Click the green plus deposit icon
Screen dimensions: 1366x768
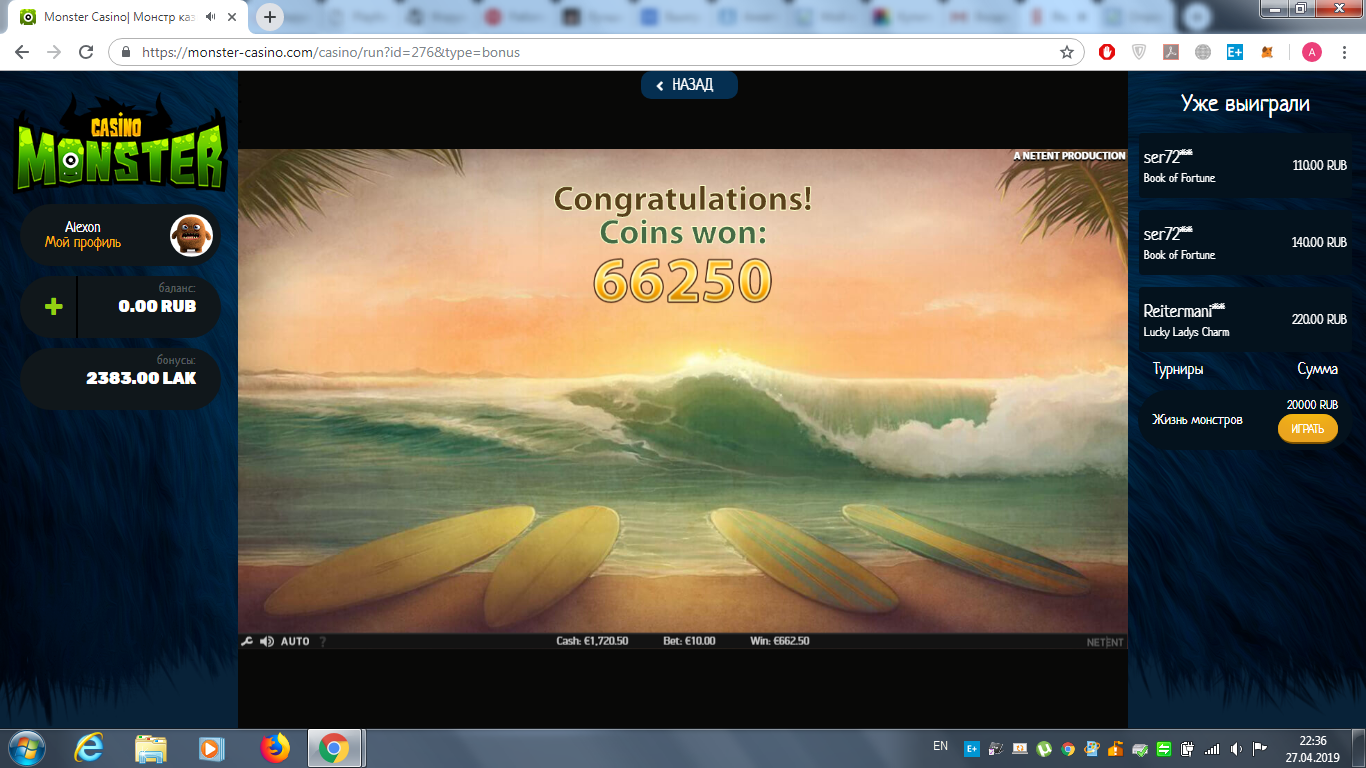54,306
